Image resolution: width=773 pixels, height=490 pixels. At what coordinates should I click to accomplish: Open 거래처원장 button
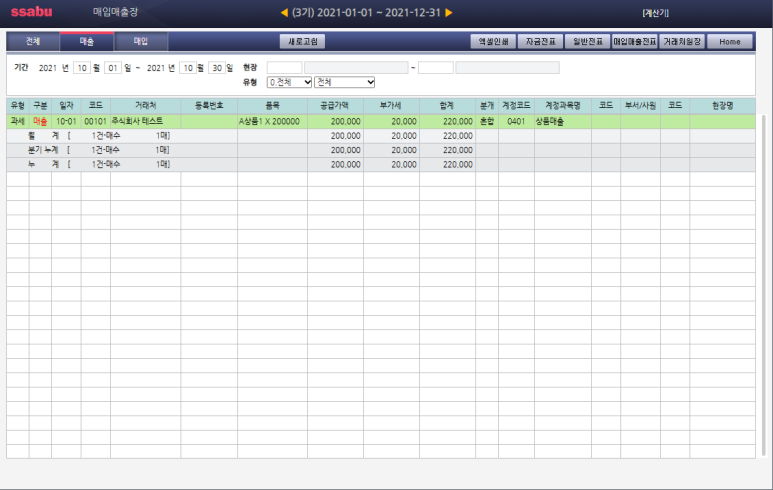point(682,41)
